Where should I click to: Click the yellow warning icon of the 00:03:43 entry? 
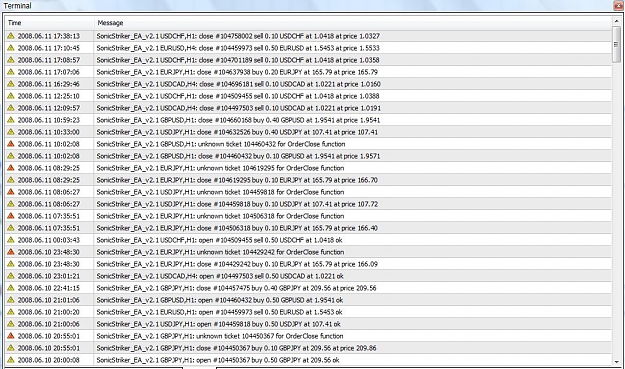[11, 239]
